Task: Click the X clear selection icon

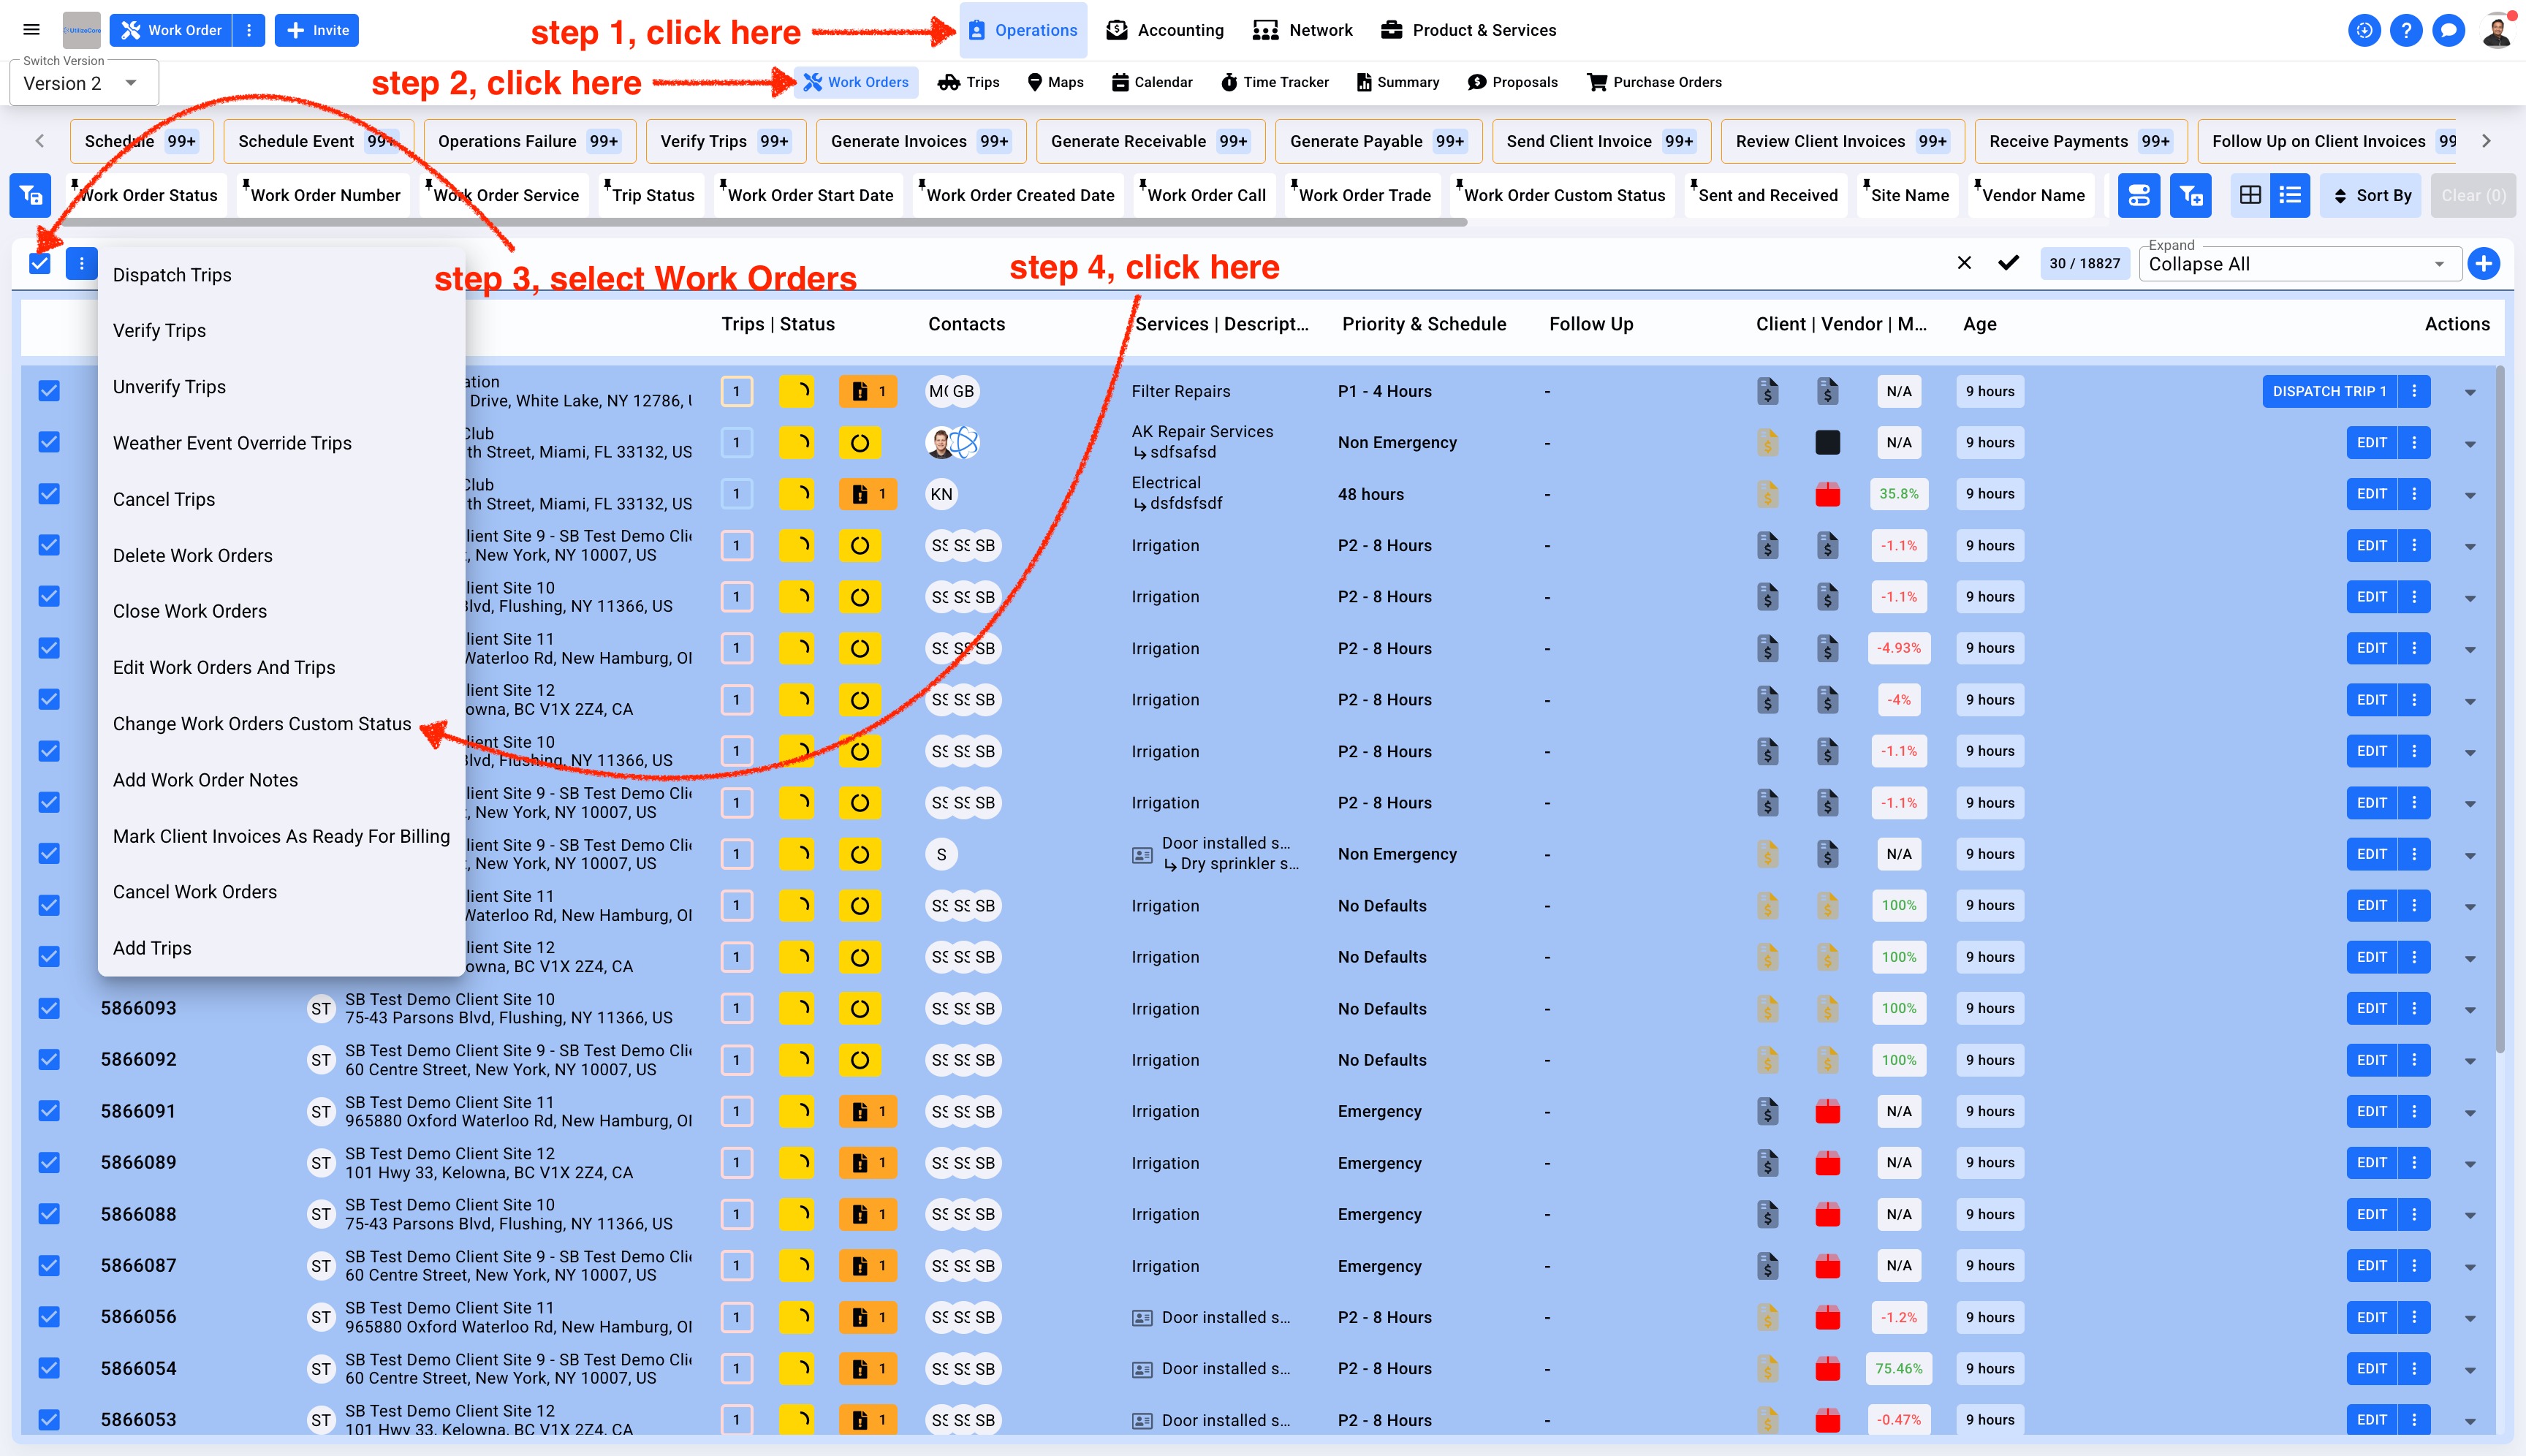Action: tap(1964, 263)
